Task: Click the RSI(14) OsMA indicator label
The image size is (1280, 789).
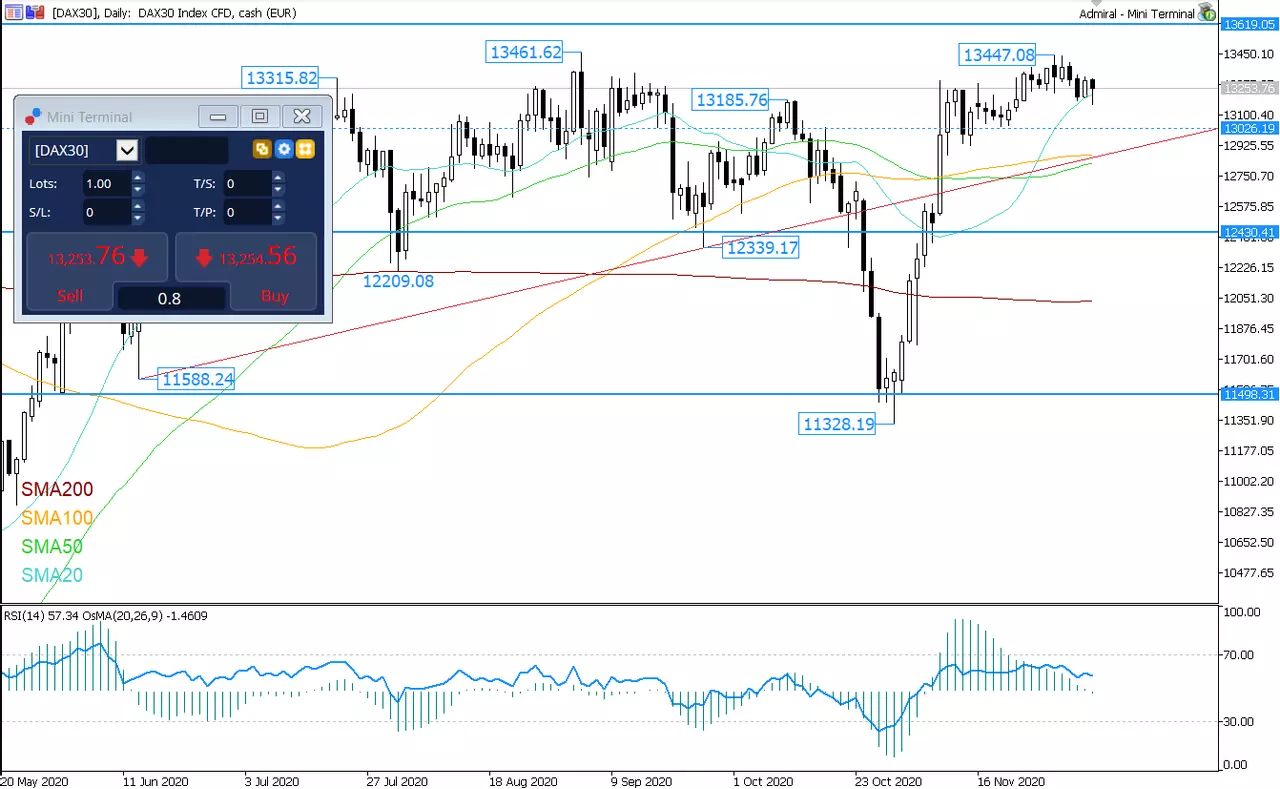Action: click(105, 615)
